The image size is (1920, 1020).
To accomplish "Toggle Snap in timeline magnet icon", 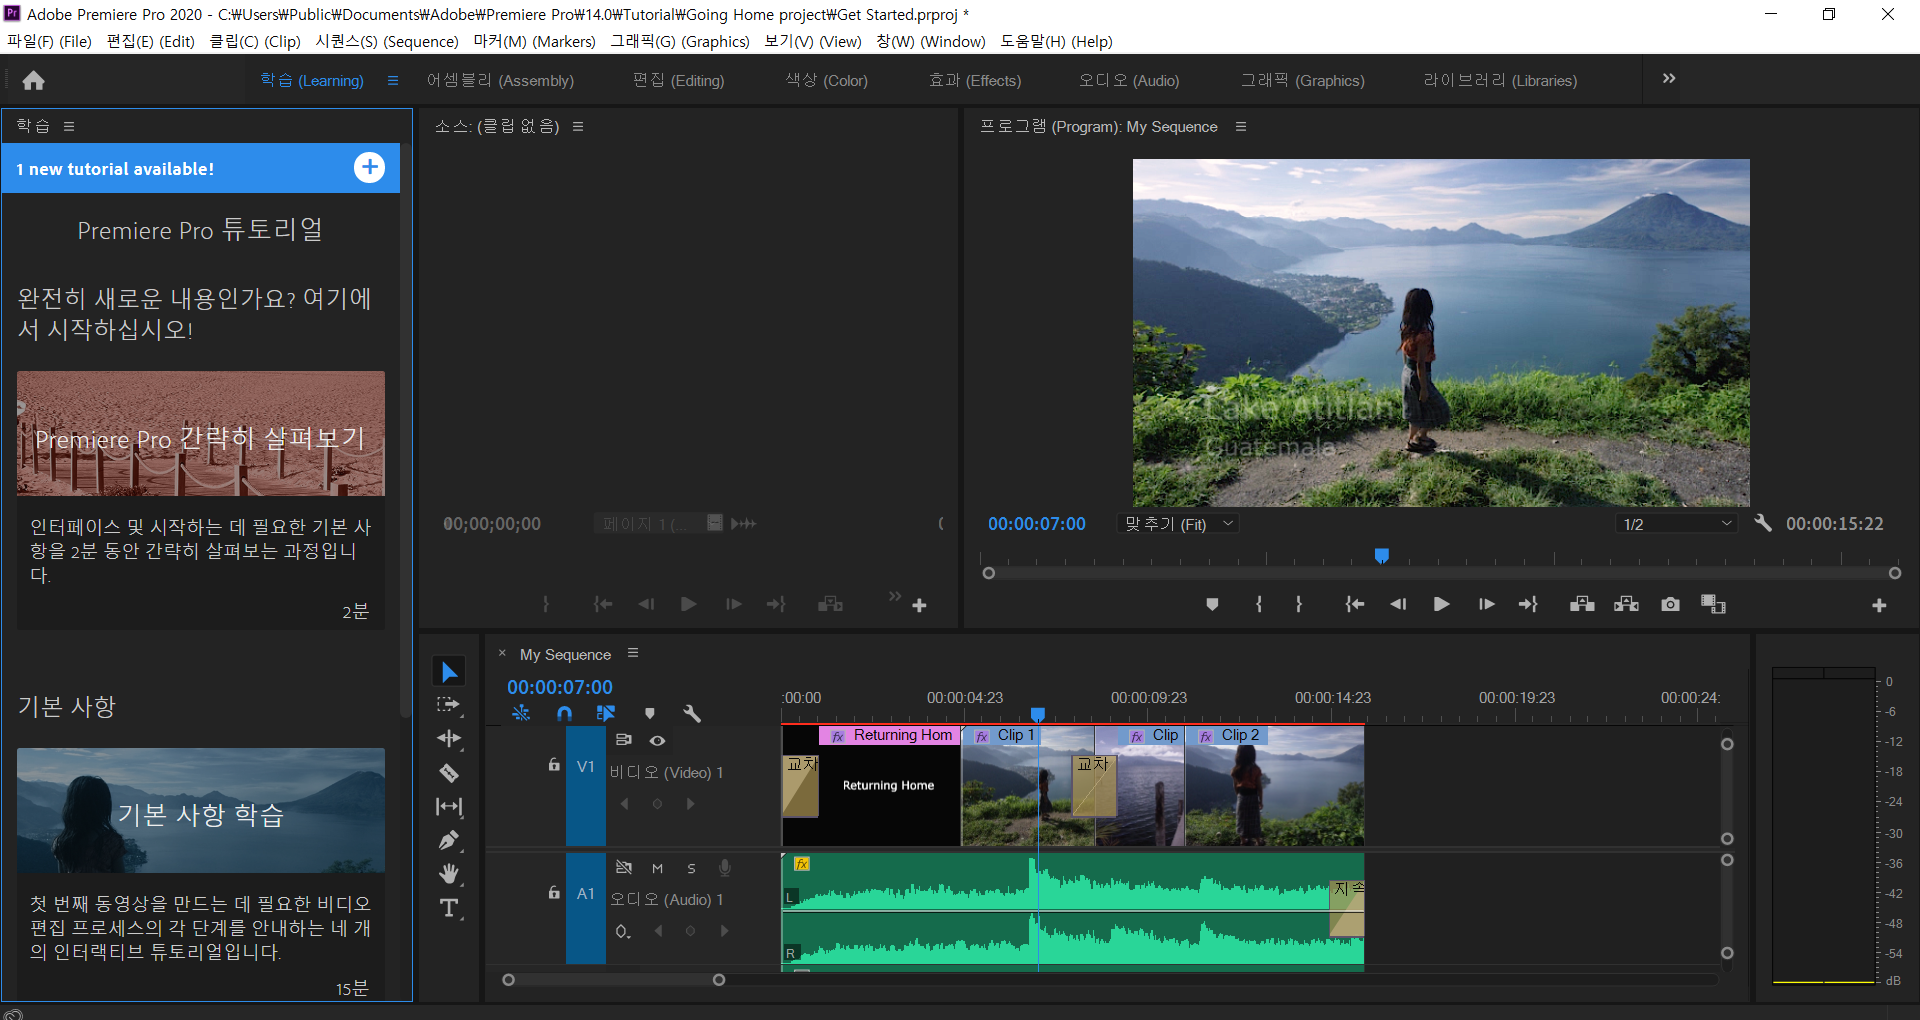I will [564, 713].
